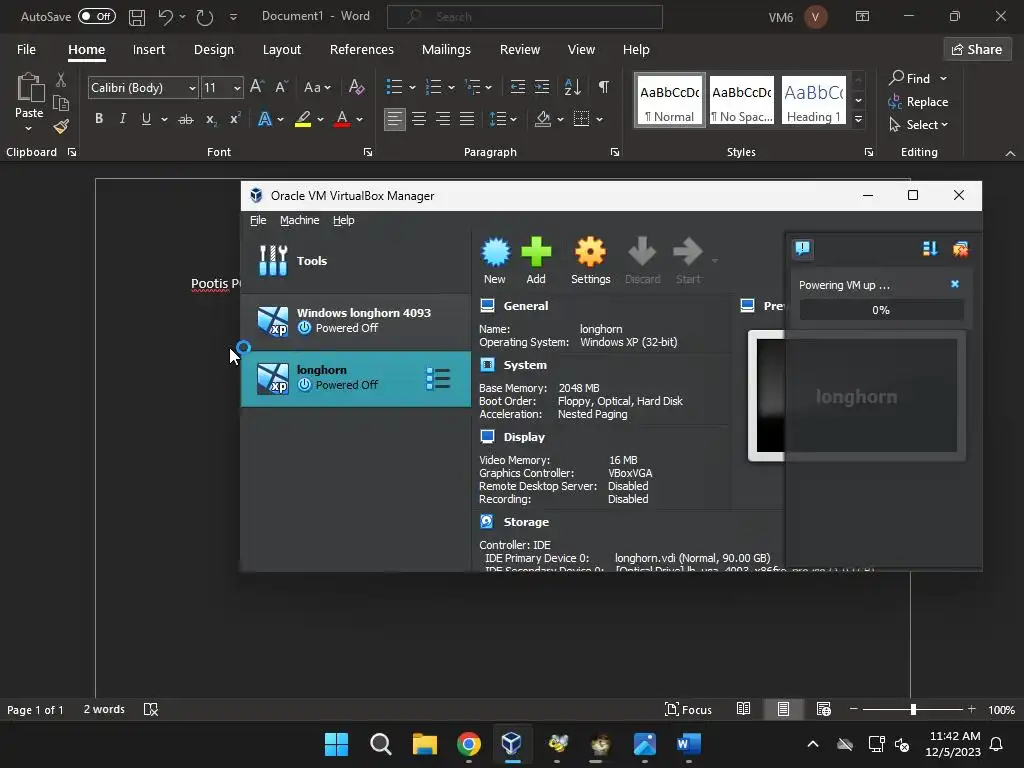Decrease paragraph indent

518,87
